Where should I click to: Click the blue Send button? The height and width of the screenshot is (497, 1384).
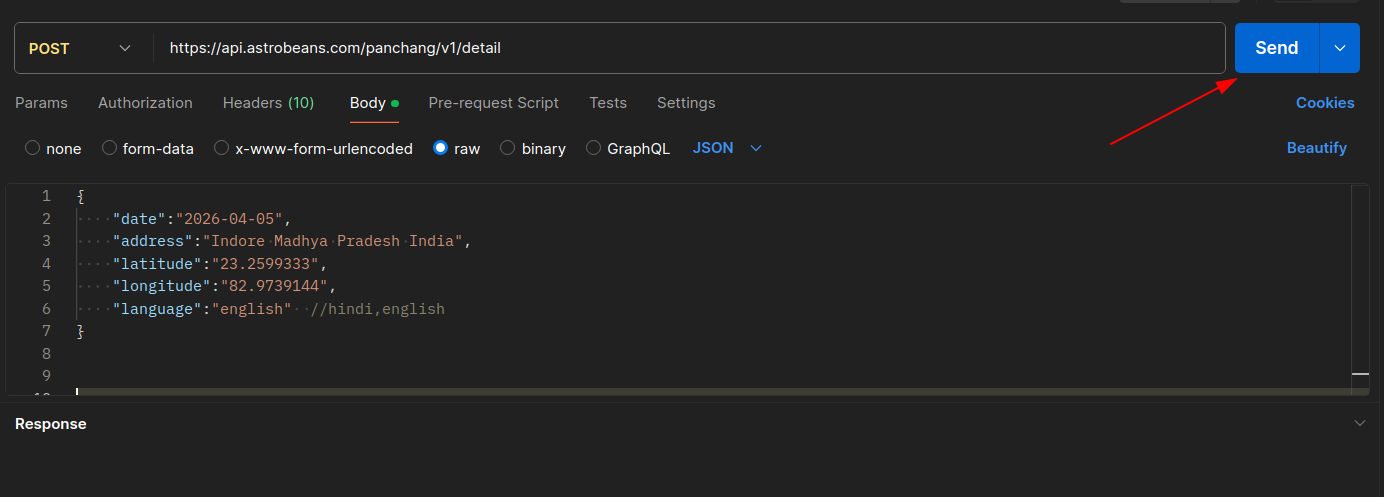click(x=1276, y=48)
